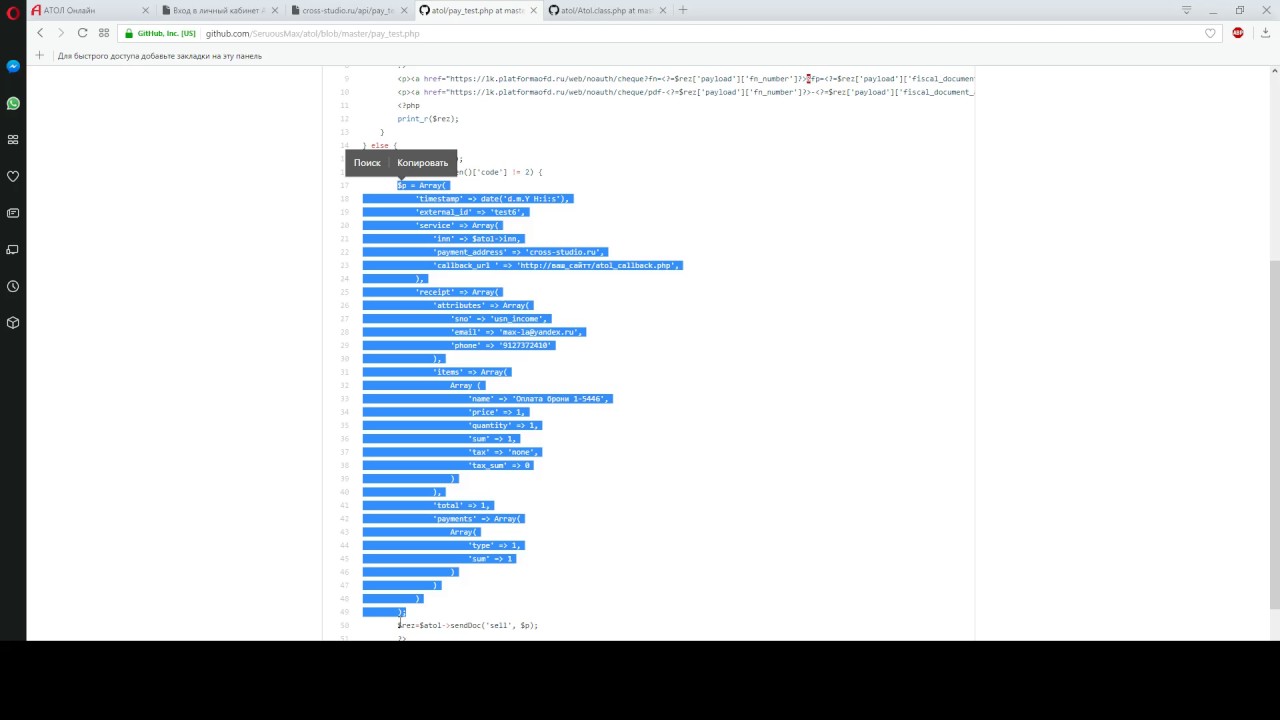Image resolution: width=1280 pixels, height=720 pixels.
Task: Open tabs panel in sidebar
Action: coord(13,249)
